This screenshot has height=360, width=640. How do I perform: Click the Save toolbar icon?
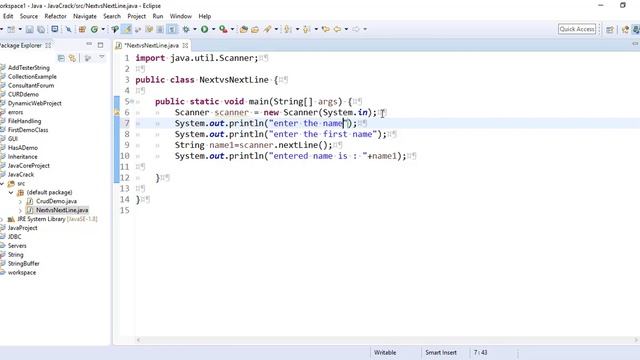pyautogui.click(x=29, y=29)
